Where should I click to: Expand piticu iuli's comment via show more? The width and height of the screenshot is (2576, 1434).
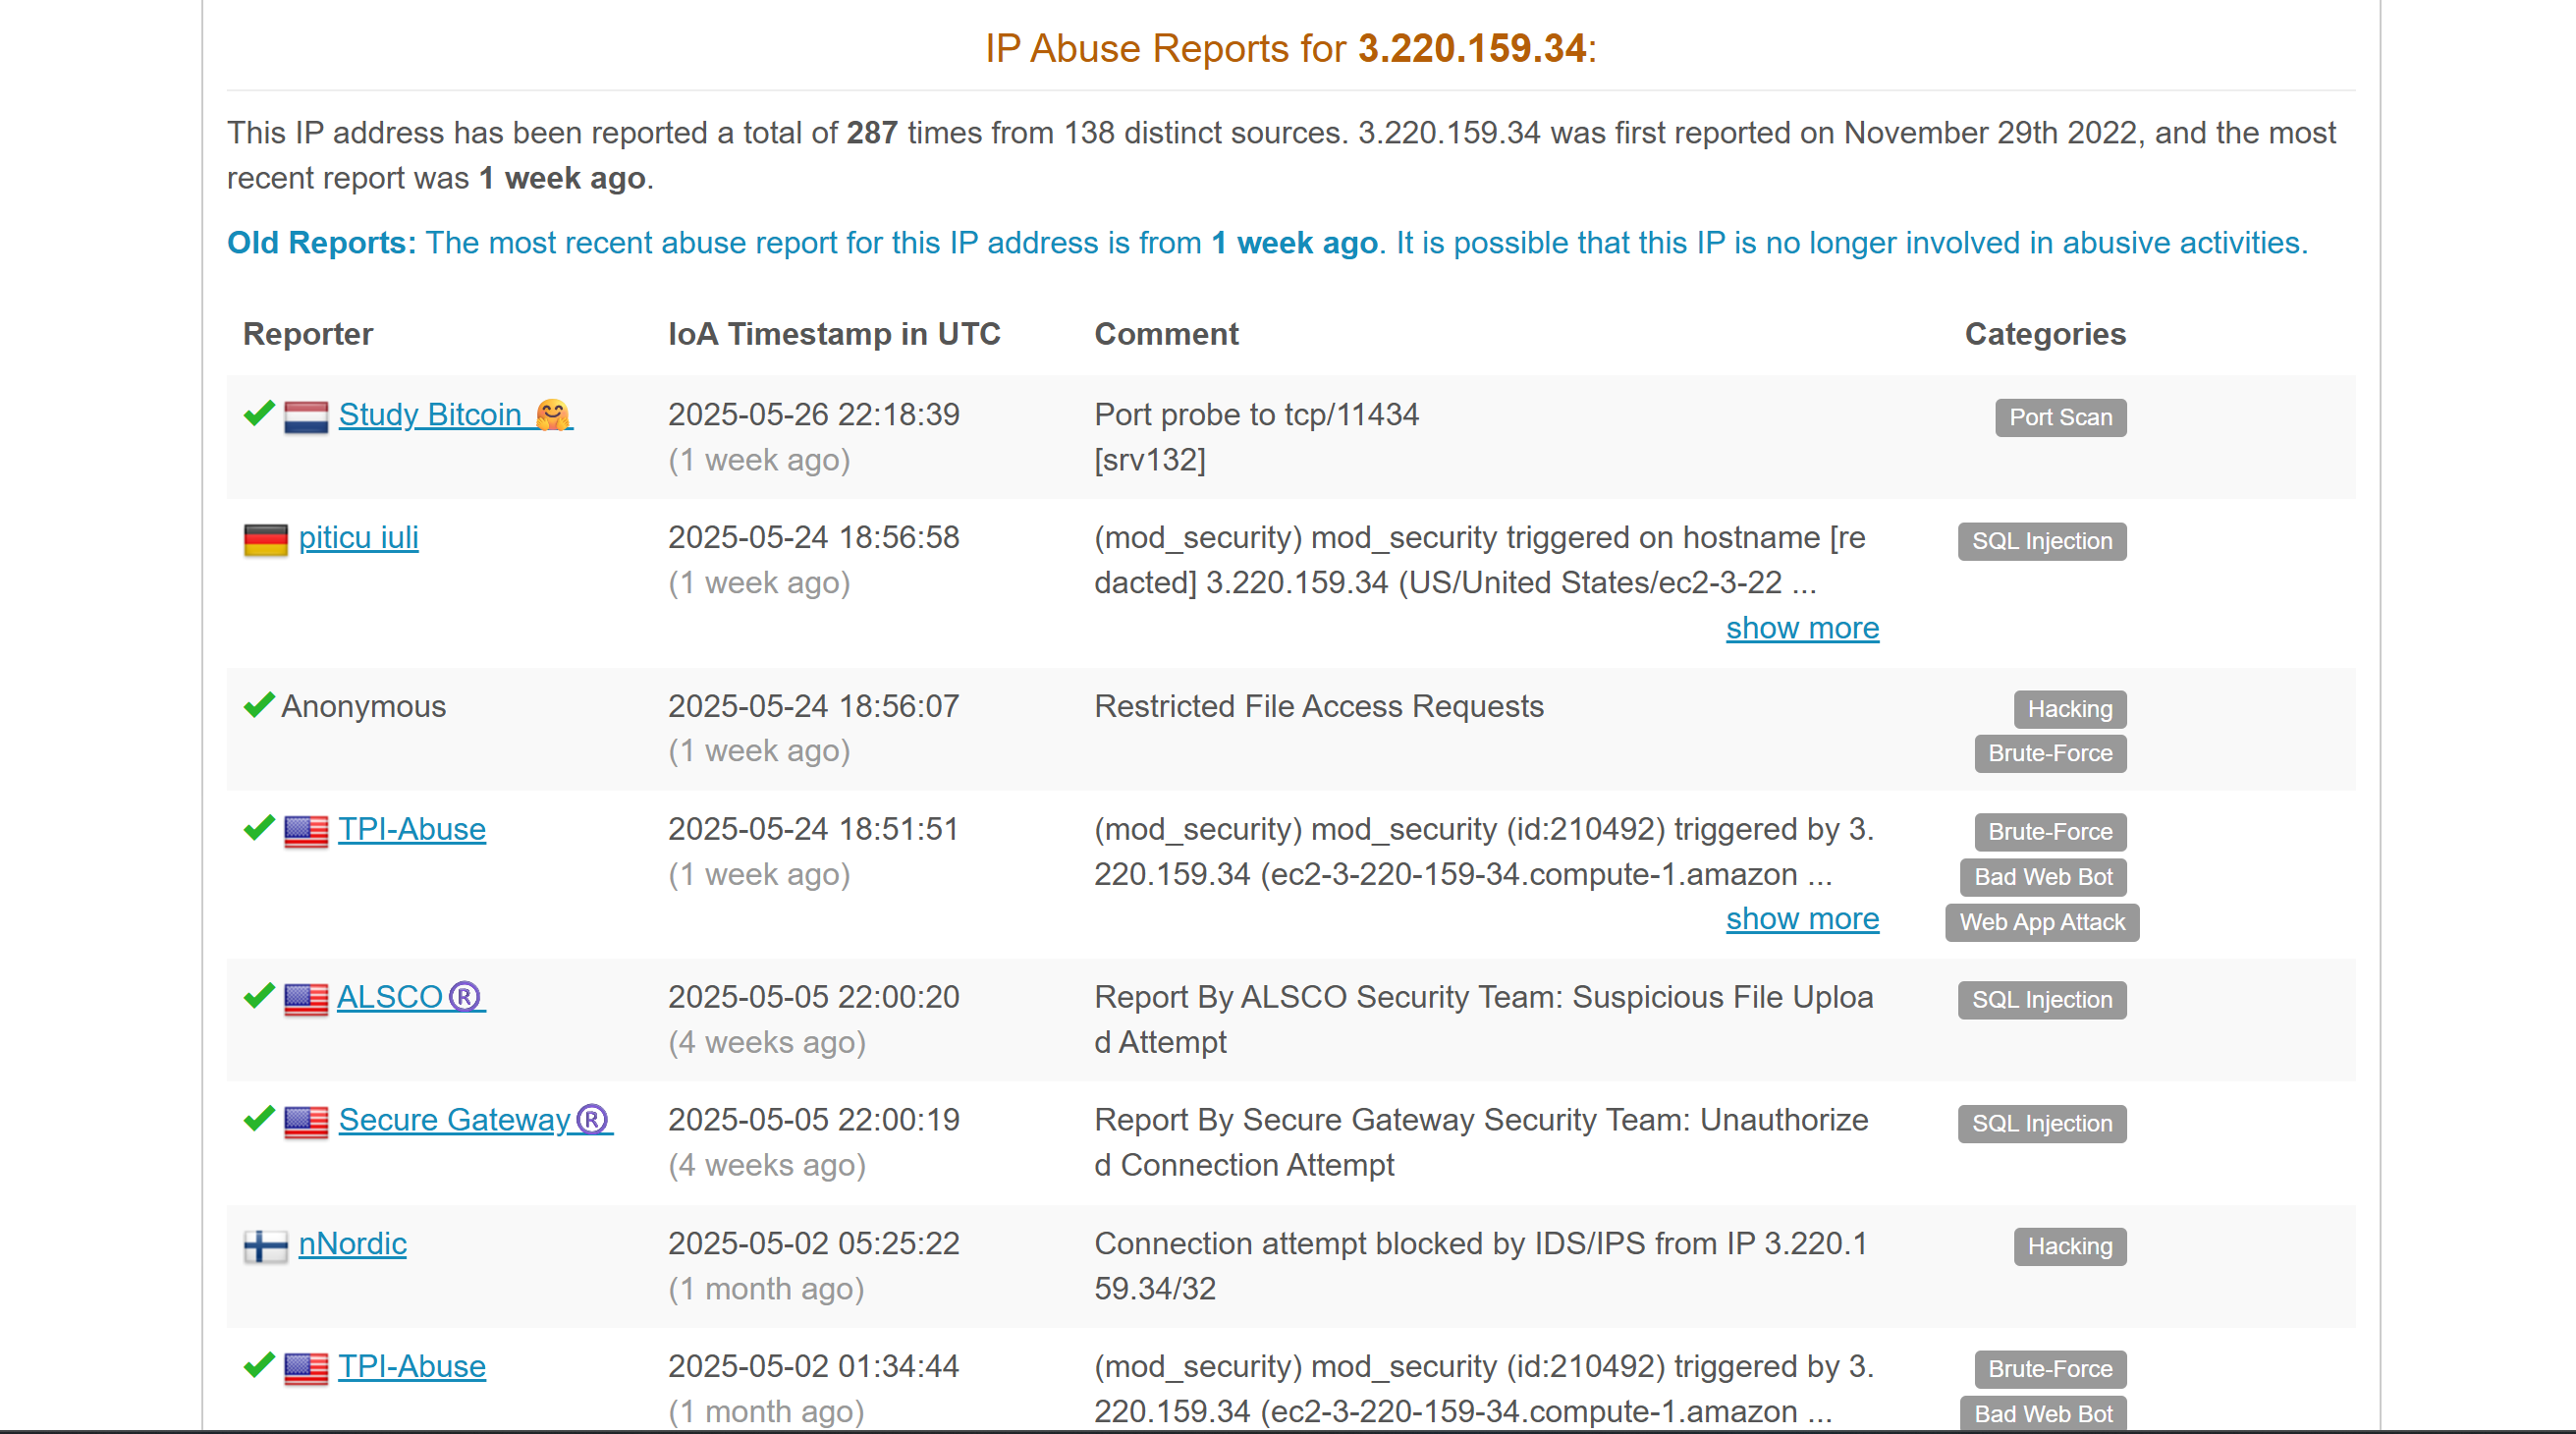pos(1802,628)
